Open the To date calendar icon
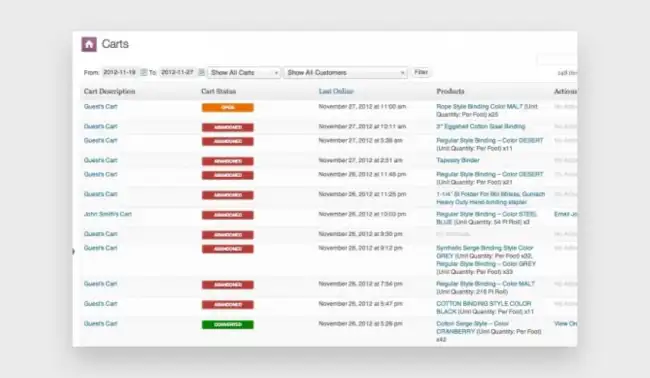The width and height of the screenshot is (650, 378). [x=201, y=73]
